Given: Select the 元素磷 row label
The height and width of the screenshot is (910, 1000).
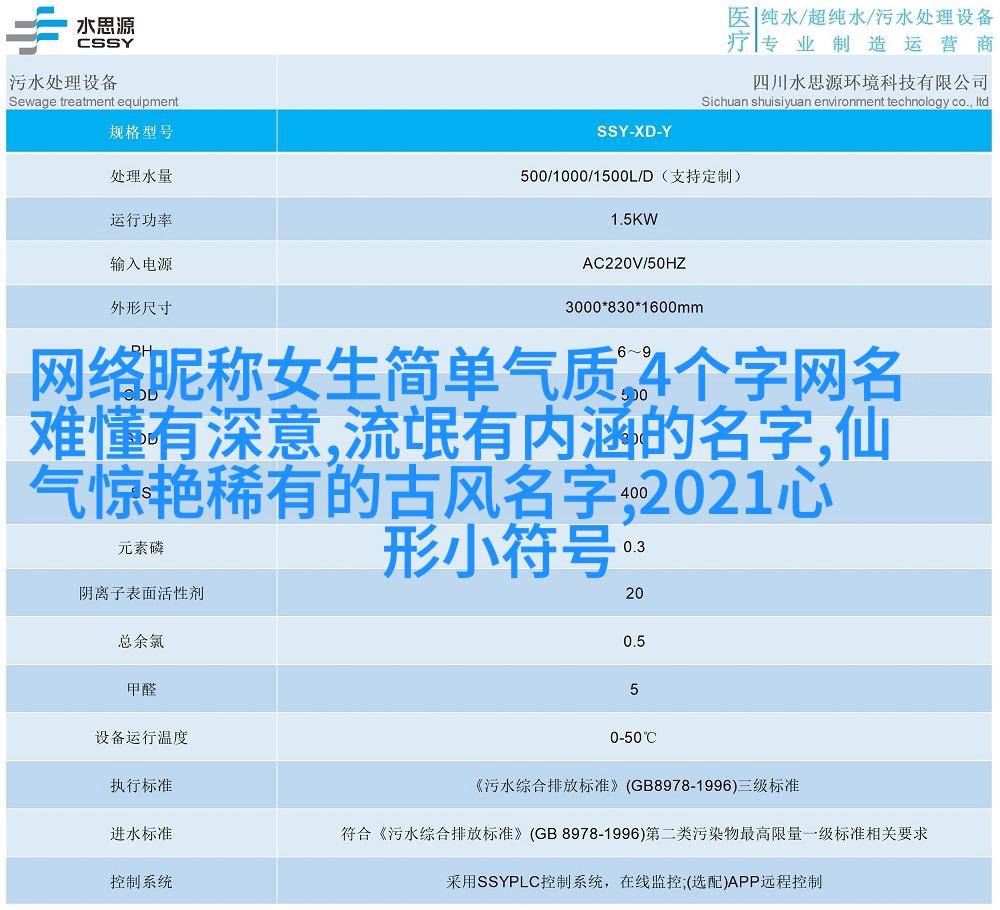Looking at the screenshot, I should tap(141, 548).
